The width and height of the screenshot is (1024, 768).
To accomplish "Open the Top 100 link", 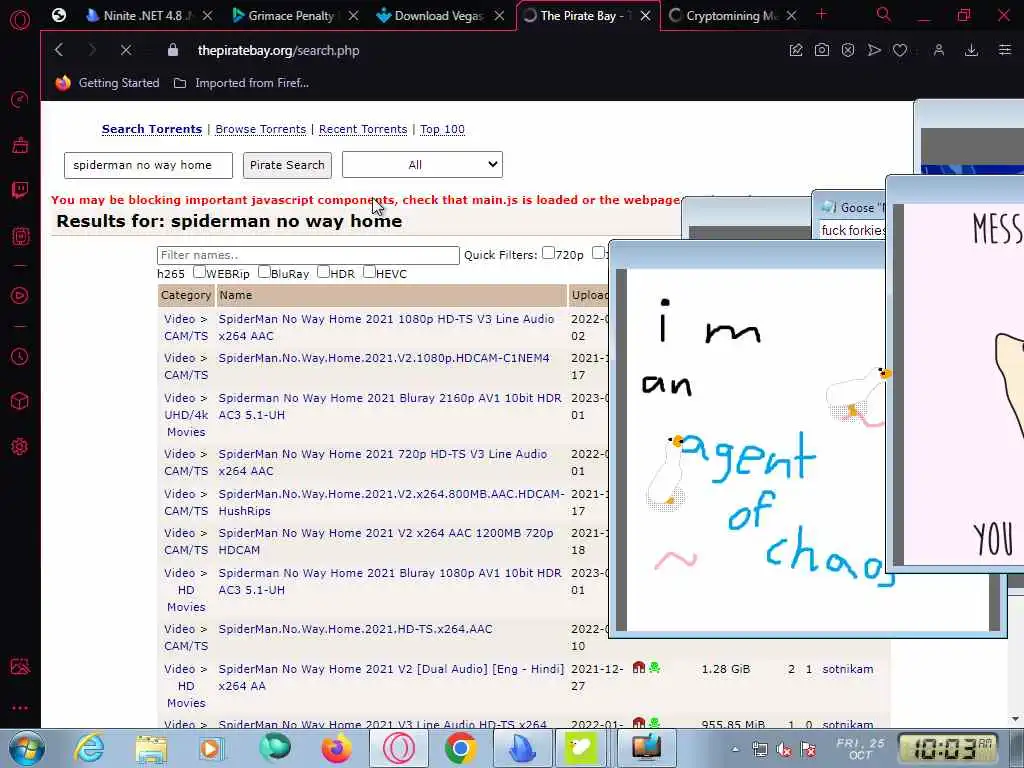I will (442, 129).
